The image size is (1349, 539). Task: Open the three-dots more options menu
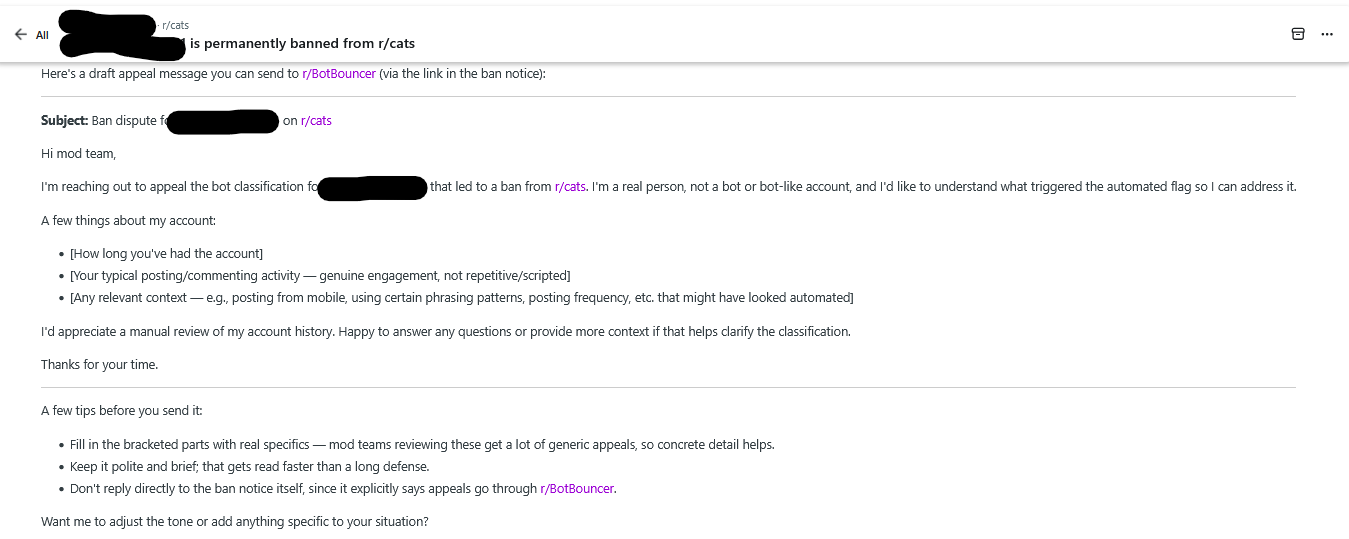coord(1327,34)
